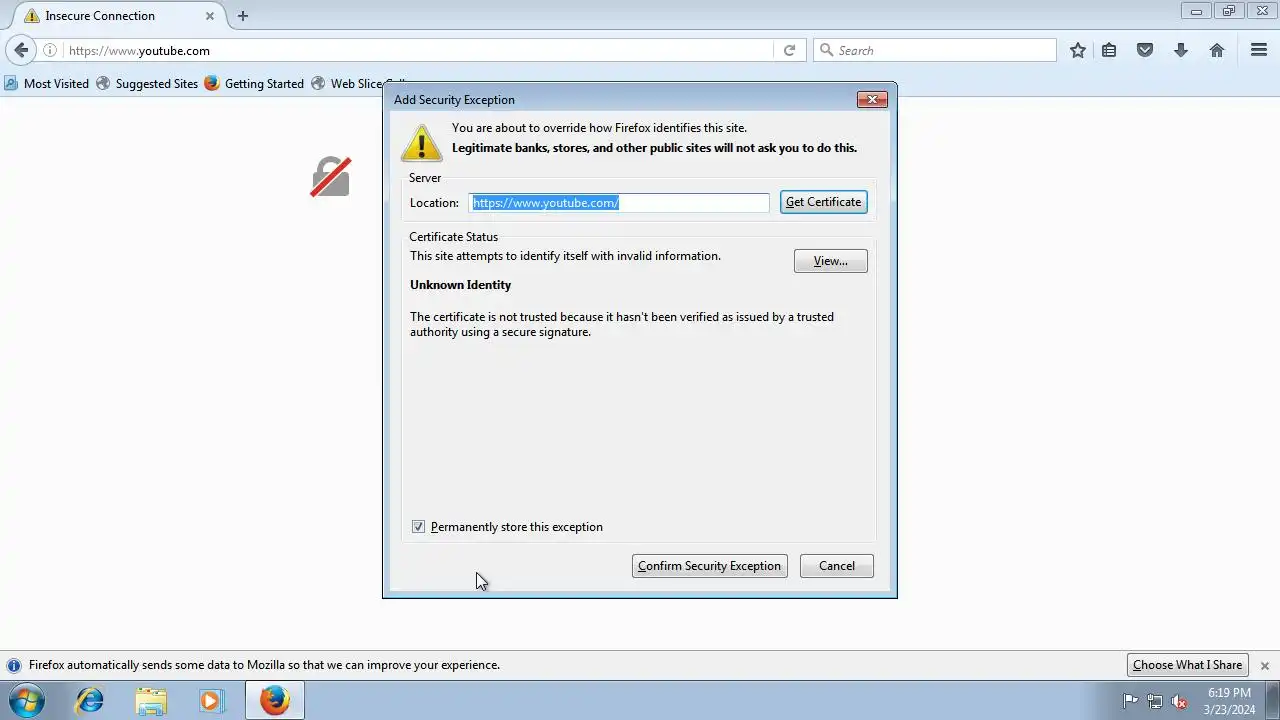Image resolution: width=1280 pixels, height=720 pixels.
Task: Open Internet Explorer from the taskbar
Action: 90,700
